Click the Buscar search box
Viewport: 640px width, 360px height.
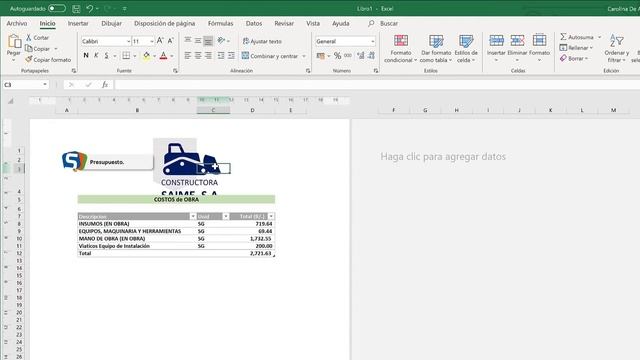pyautogui.click(x=389, y=23)
